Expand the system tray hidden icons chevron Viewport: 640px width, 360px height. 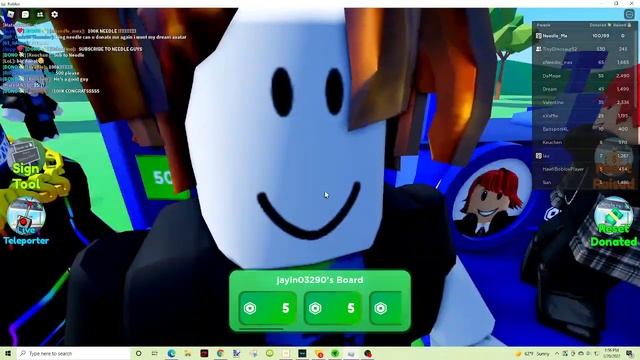557,353
